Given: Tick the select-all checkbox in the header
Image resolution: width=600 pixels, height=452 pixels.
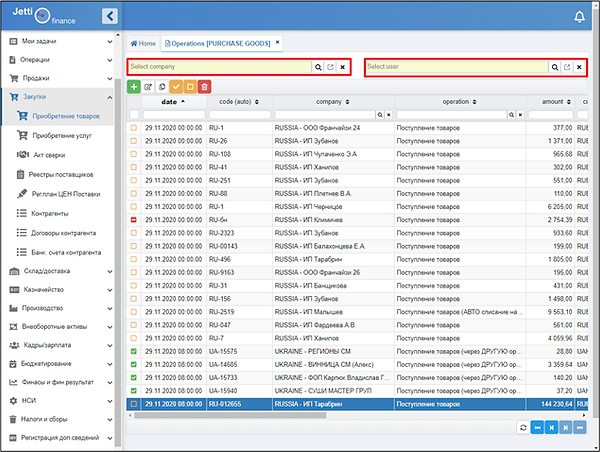Looking at the screenshot, I should coord(134,114).
